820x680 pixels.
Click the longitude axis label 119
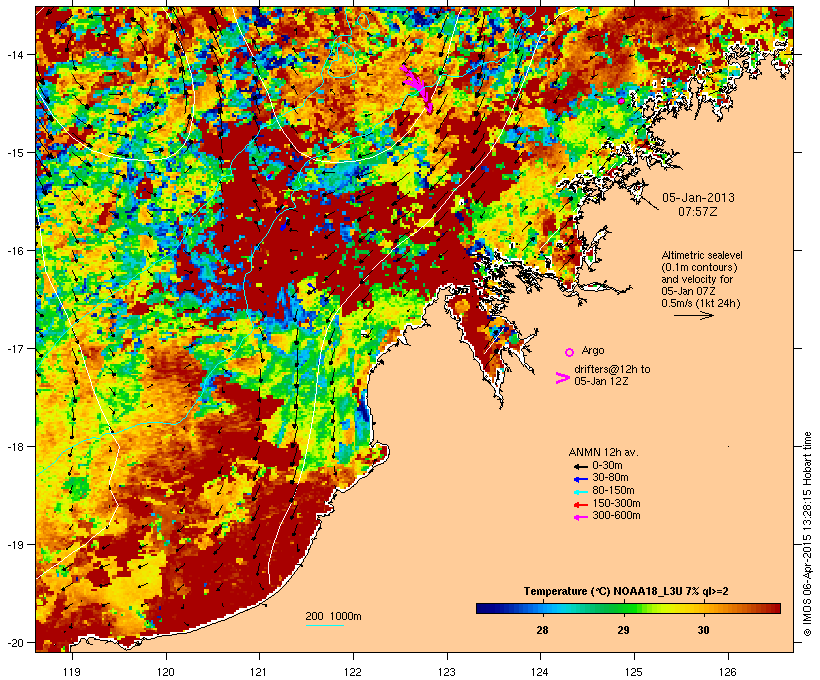[x=72, y=672]
